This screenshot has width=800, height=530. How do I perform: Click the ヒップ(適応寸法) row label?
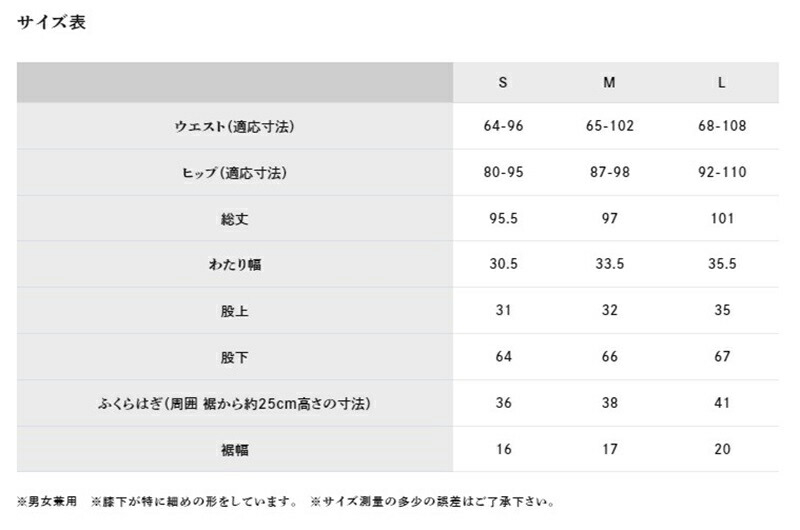click(234, 173)
